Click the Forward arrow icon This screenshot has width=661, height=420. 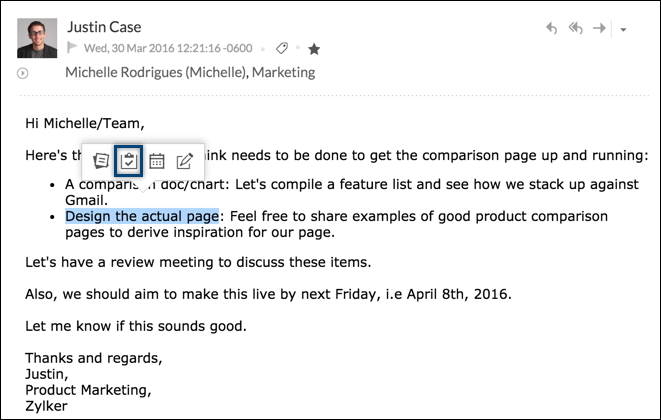point(600,28)
